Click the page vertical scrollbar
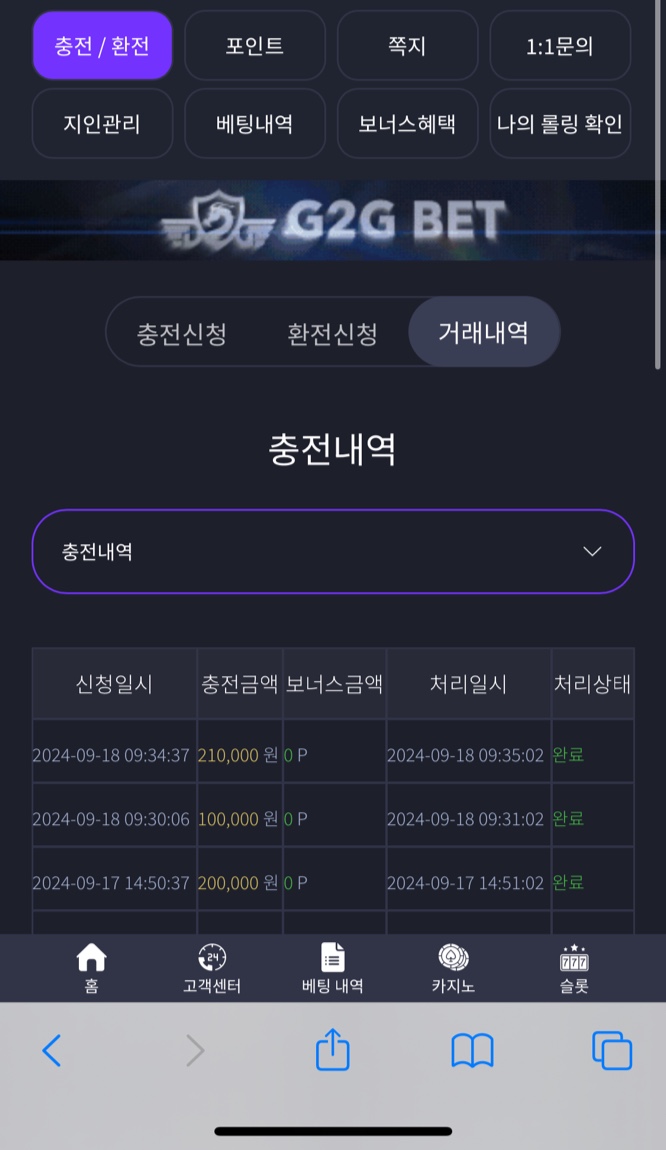The image size is (666, 1150). tap(658, 183)
